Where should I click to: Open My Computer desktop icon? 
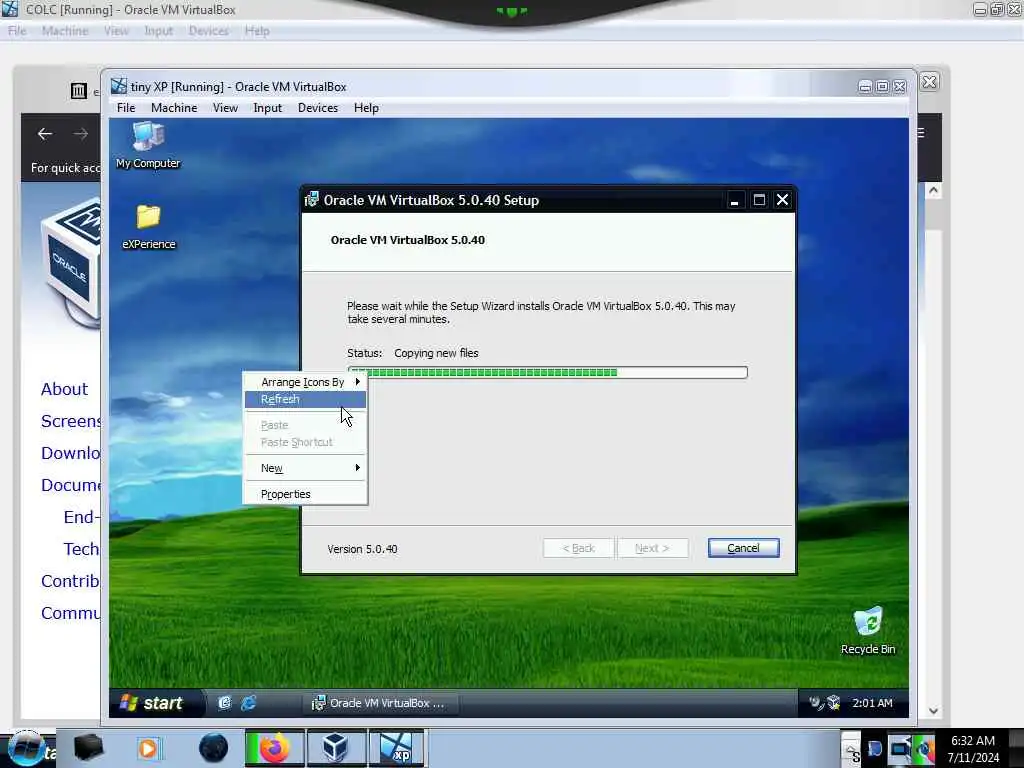148,145
